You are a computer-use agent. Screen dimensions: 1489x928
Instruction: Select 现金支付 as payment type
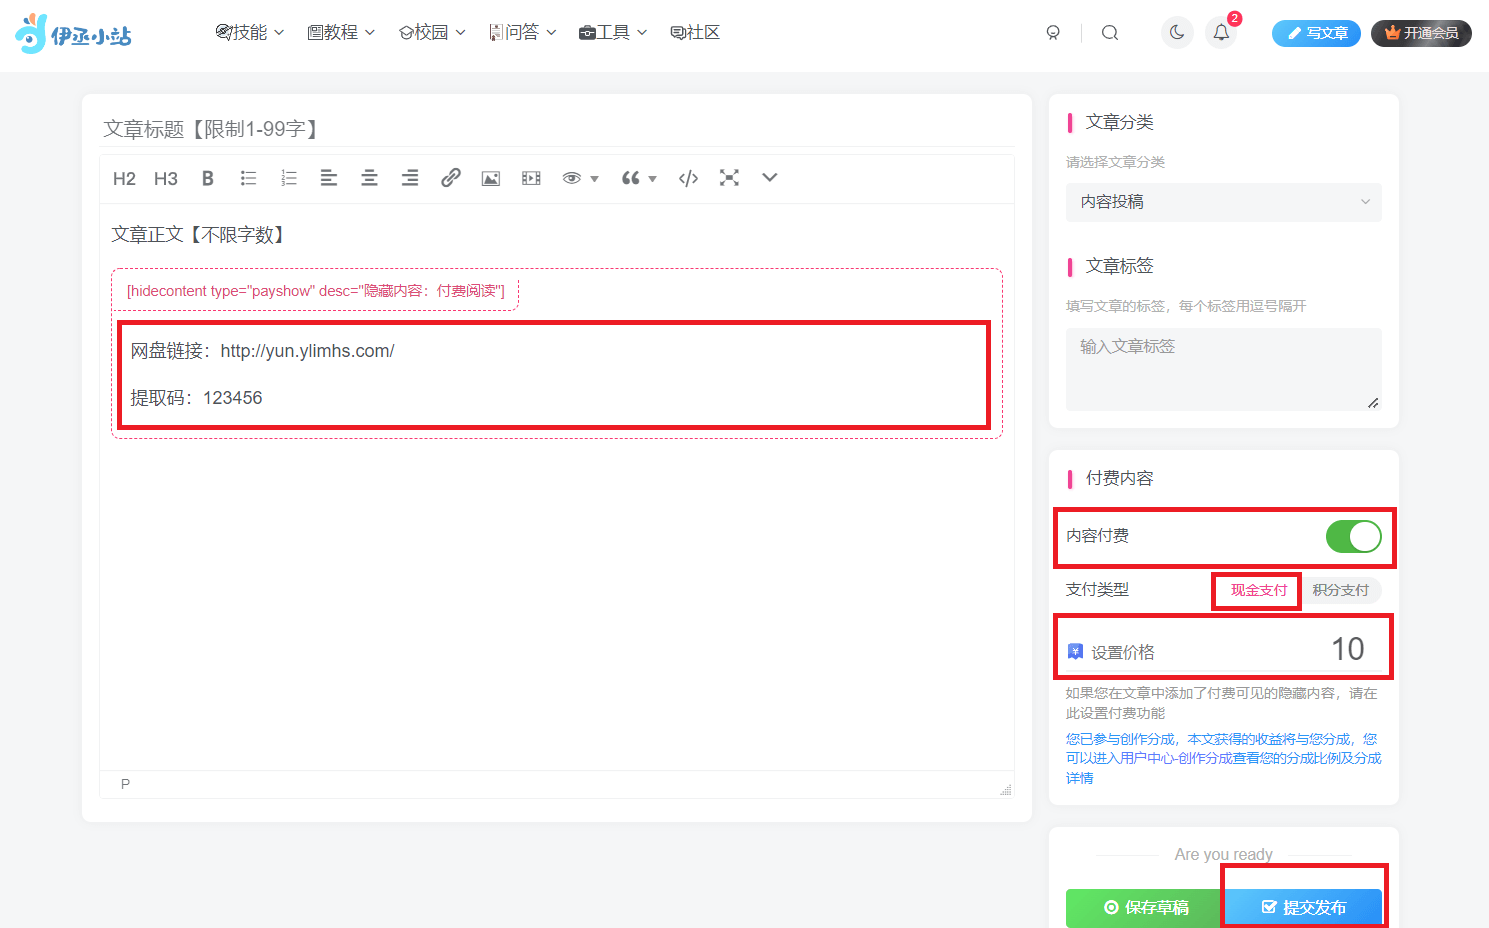pyautogui.click(x=1256, y=590)
